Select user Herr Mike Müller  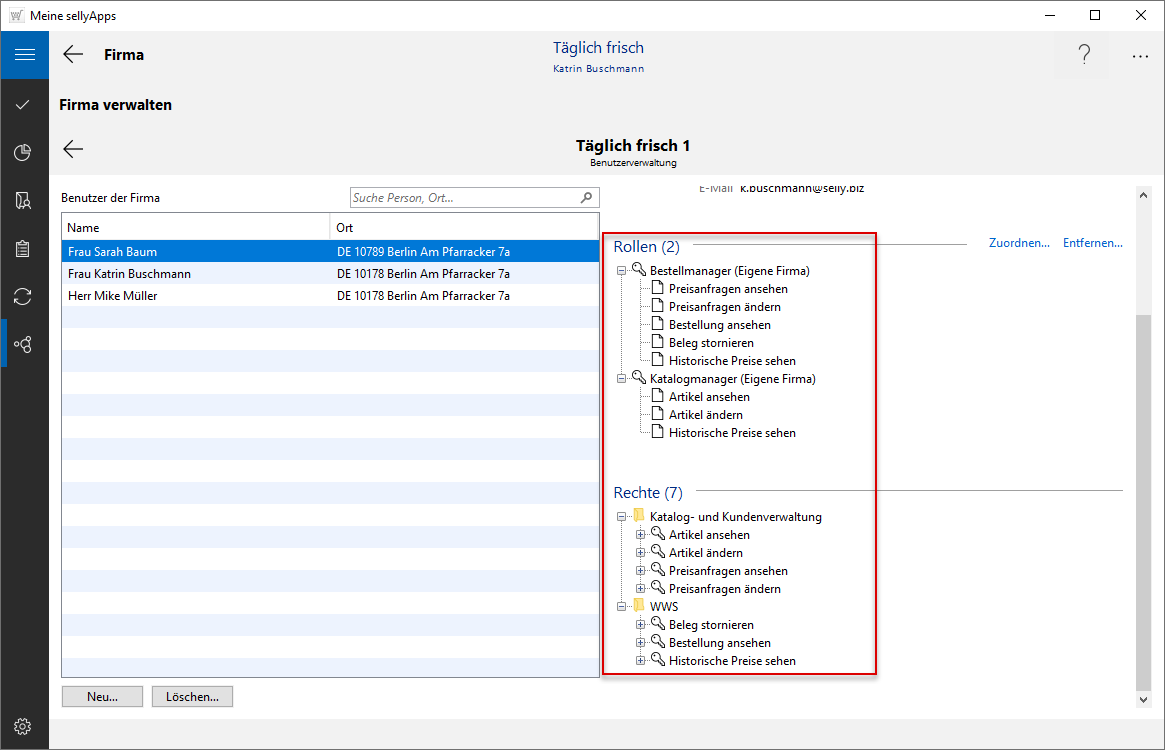[x=113, y=296]
